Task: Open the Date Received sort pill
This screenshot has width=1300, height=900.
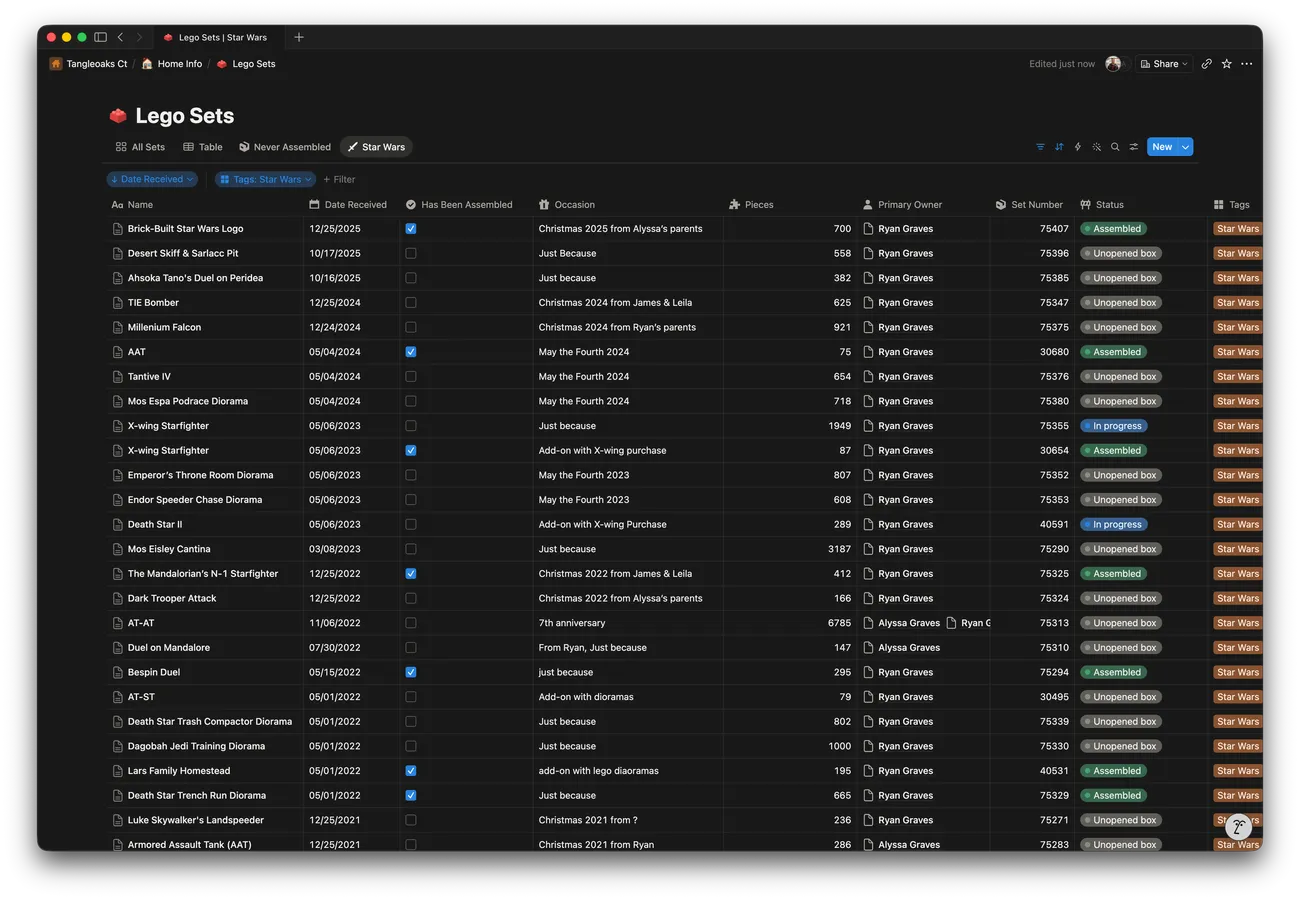Action: click(152, 180)
